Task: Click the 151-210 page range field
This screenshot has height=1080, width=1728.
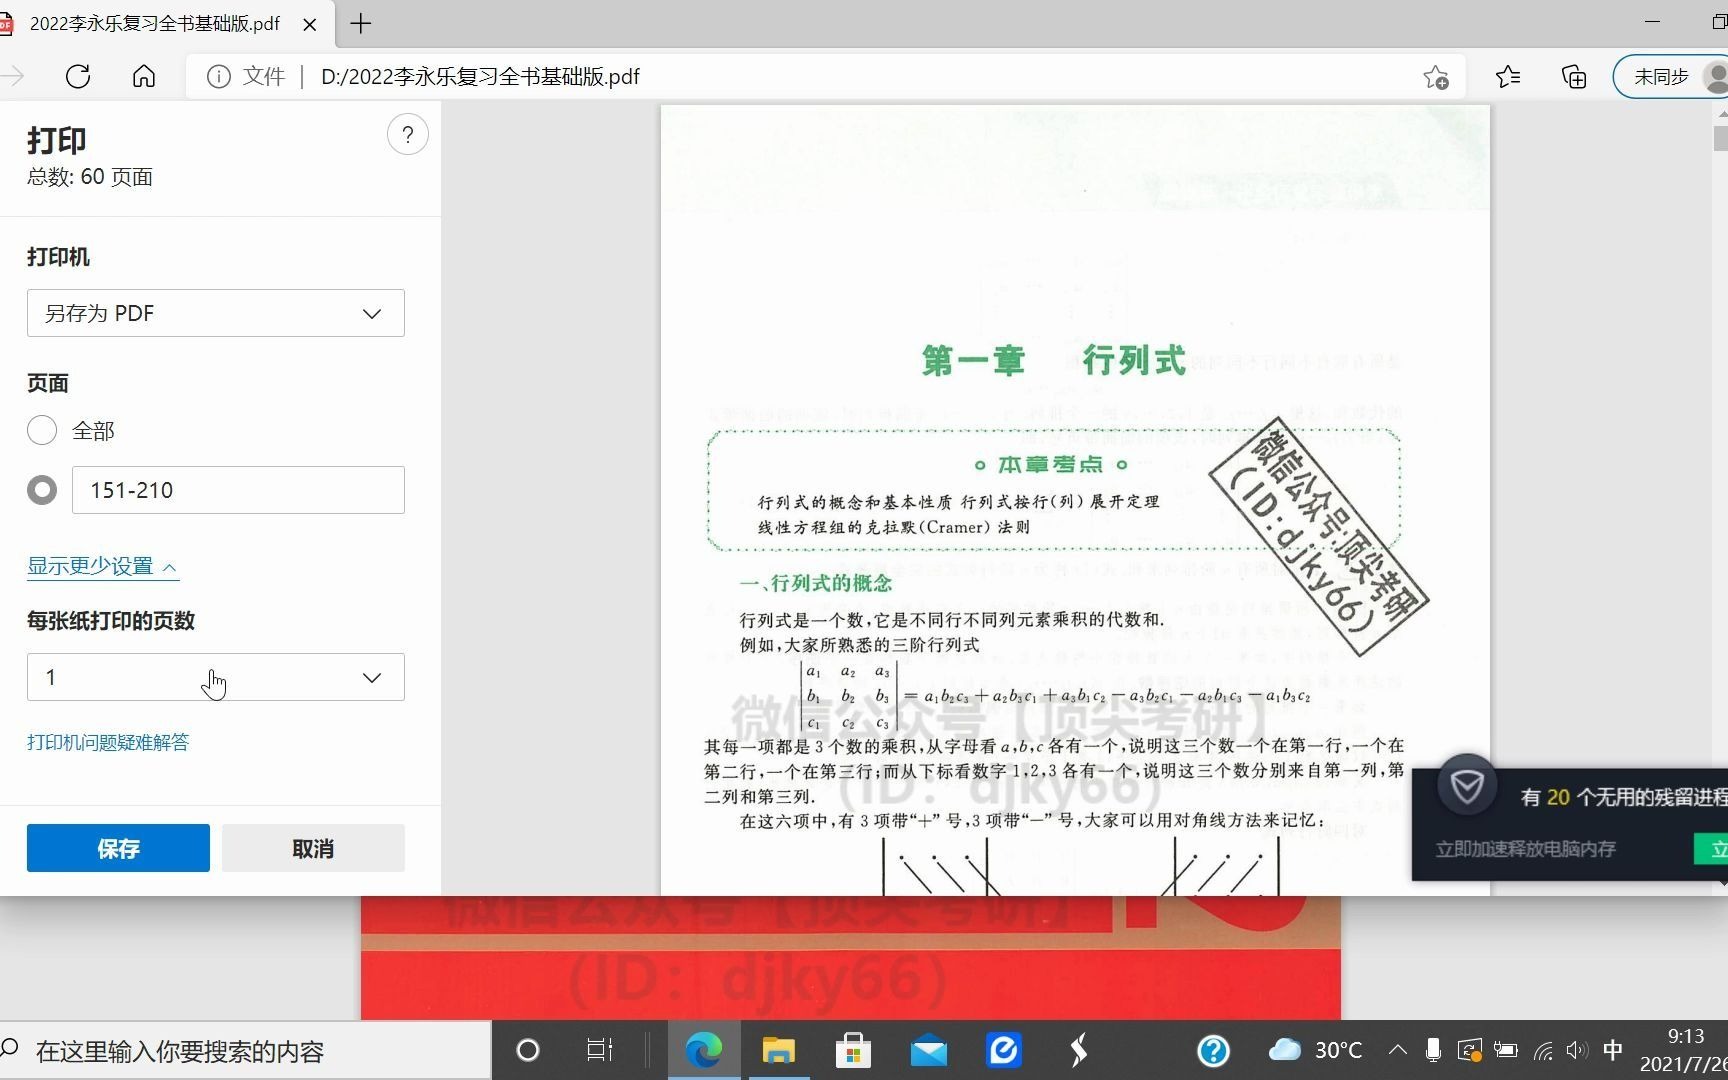Action: point(237,490)
